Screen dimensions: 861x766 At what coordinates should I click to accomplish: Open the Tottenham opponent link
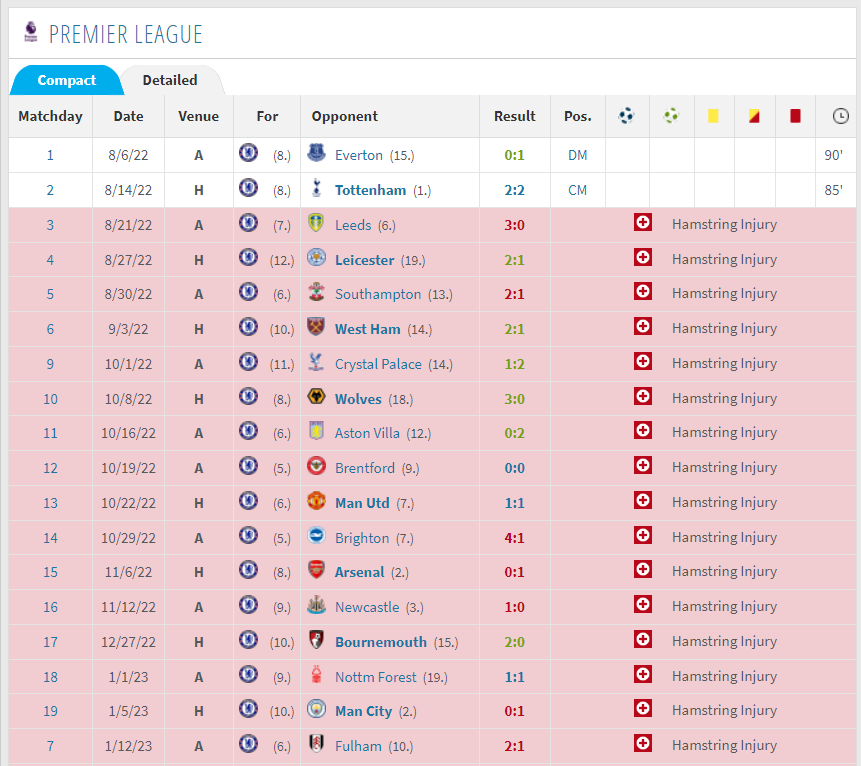click(x=371, y=190)
